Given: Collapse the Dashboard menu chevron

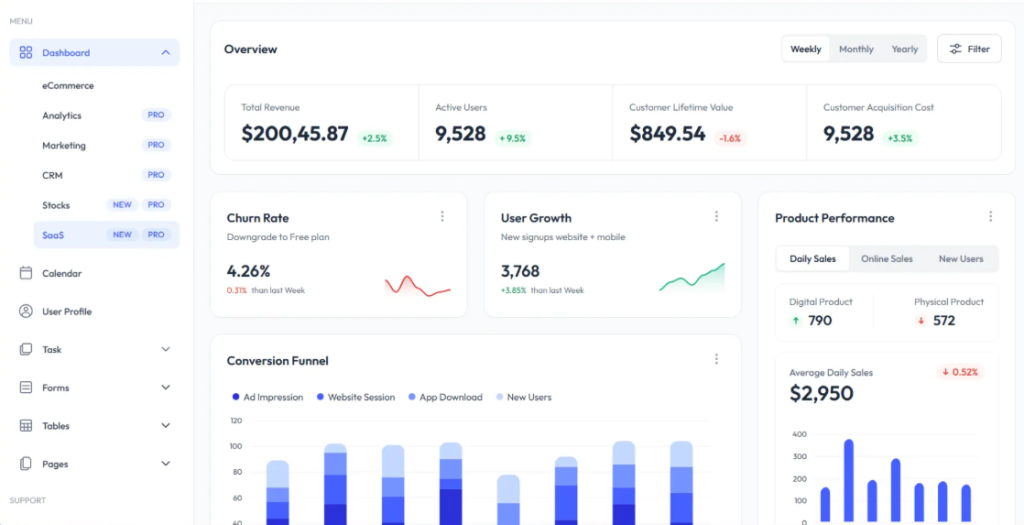Looking at the screenshot, I should click(x=165, y=53).
